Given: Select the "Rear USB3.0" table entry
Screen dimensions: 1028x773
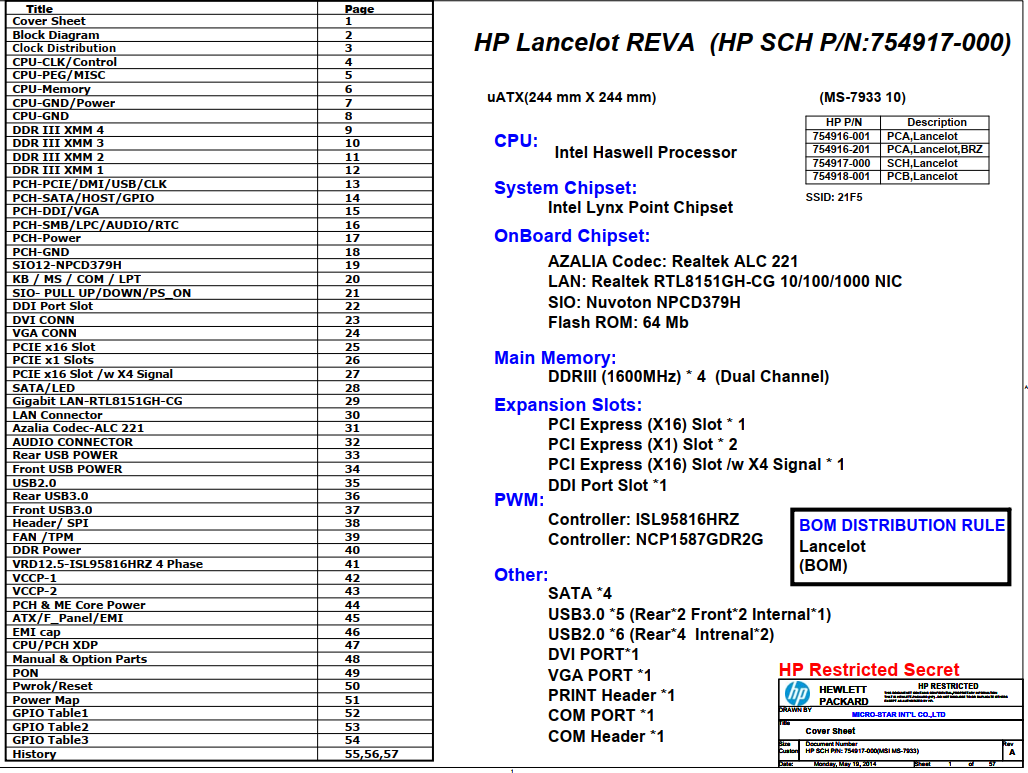Looking at the screenshot, I should [x=50, y=496].
